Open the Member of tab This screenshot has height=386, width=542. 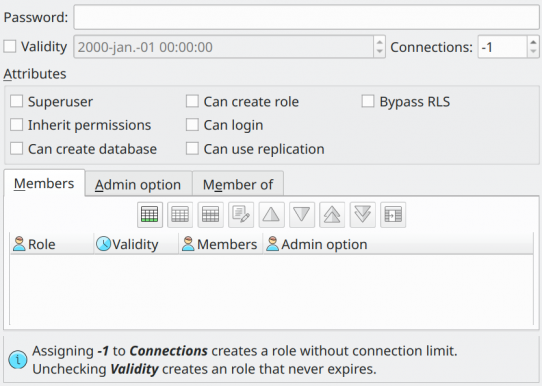click(x=238, y=185)
